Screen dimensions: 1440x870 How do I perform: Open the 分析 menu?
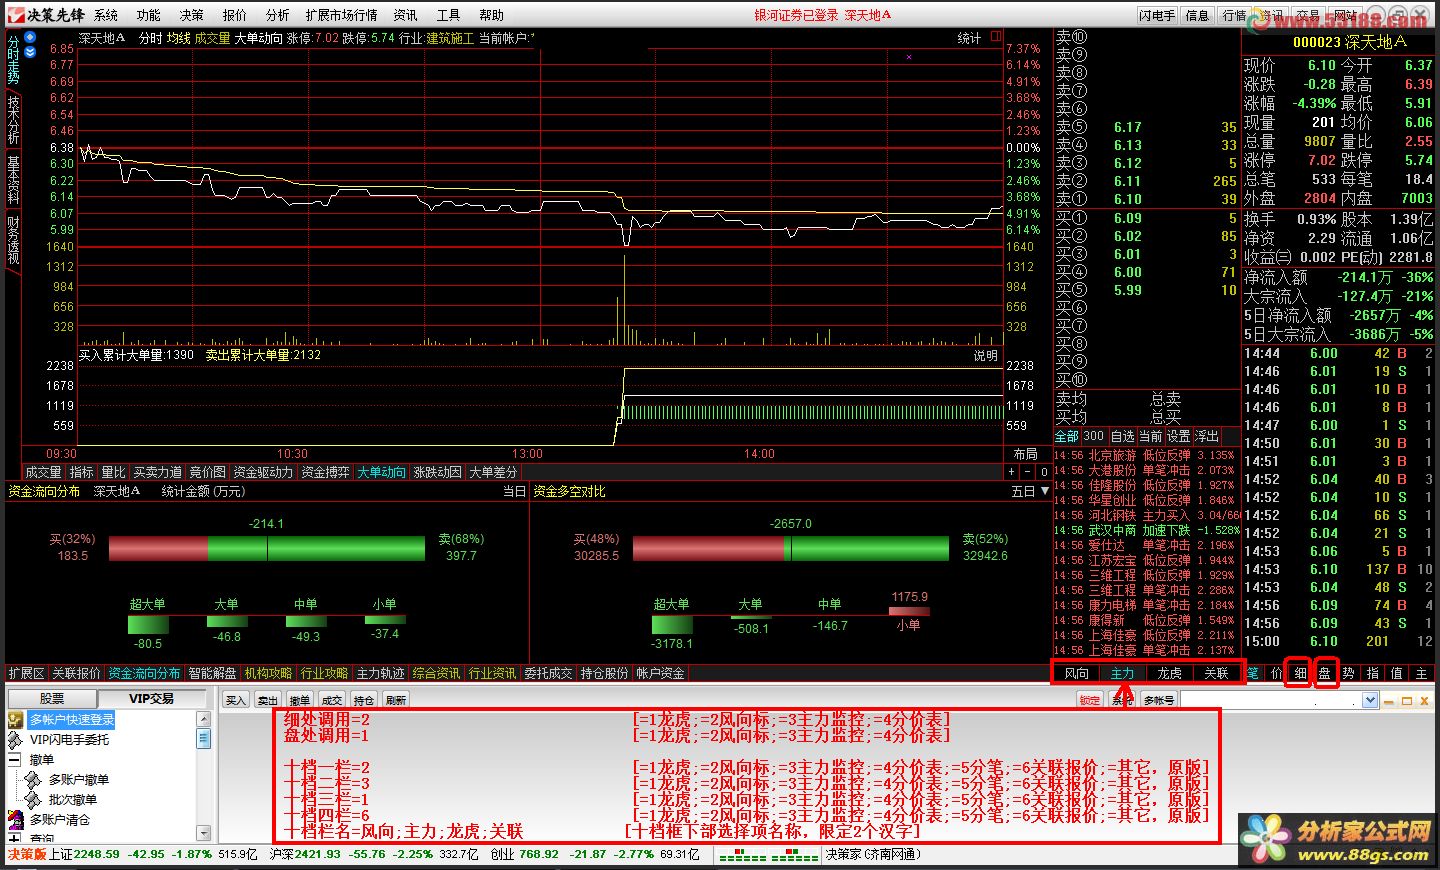pyautogui.click(x=278, y=15)
